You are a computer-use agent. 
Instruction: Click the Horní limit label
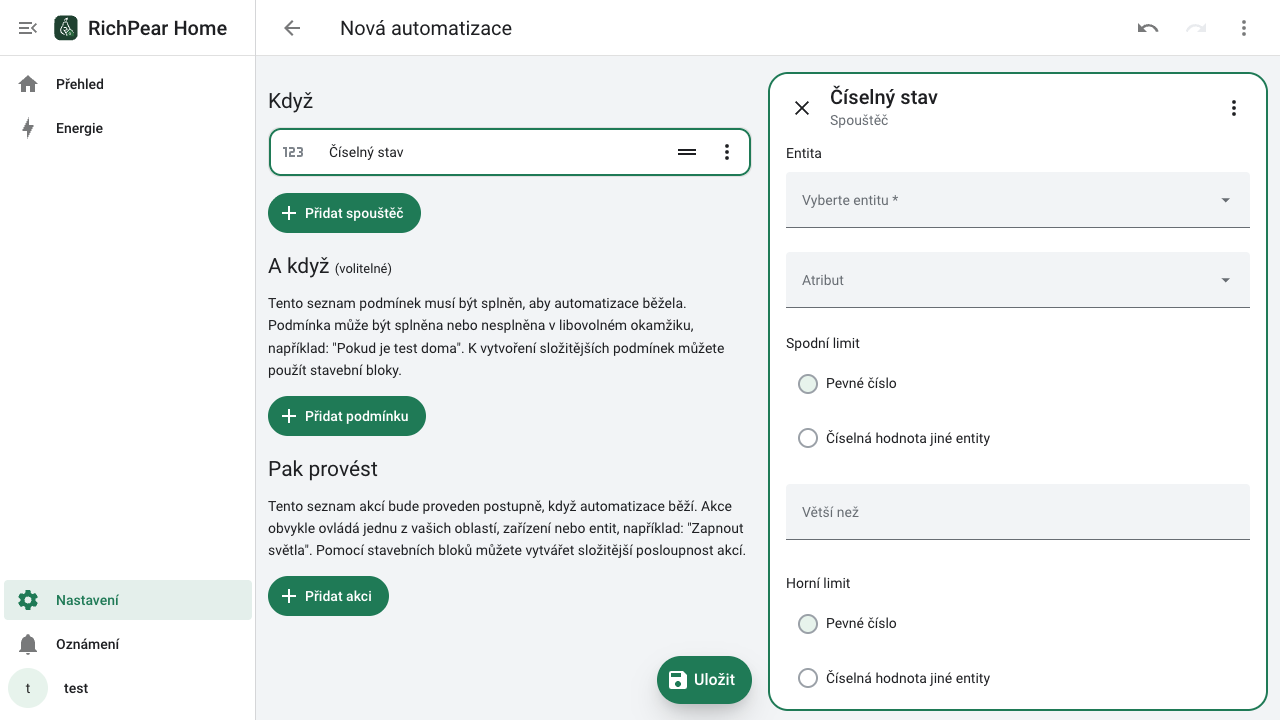pyautogui.click(x=818, y=583)
